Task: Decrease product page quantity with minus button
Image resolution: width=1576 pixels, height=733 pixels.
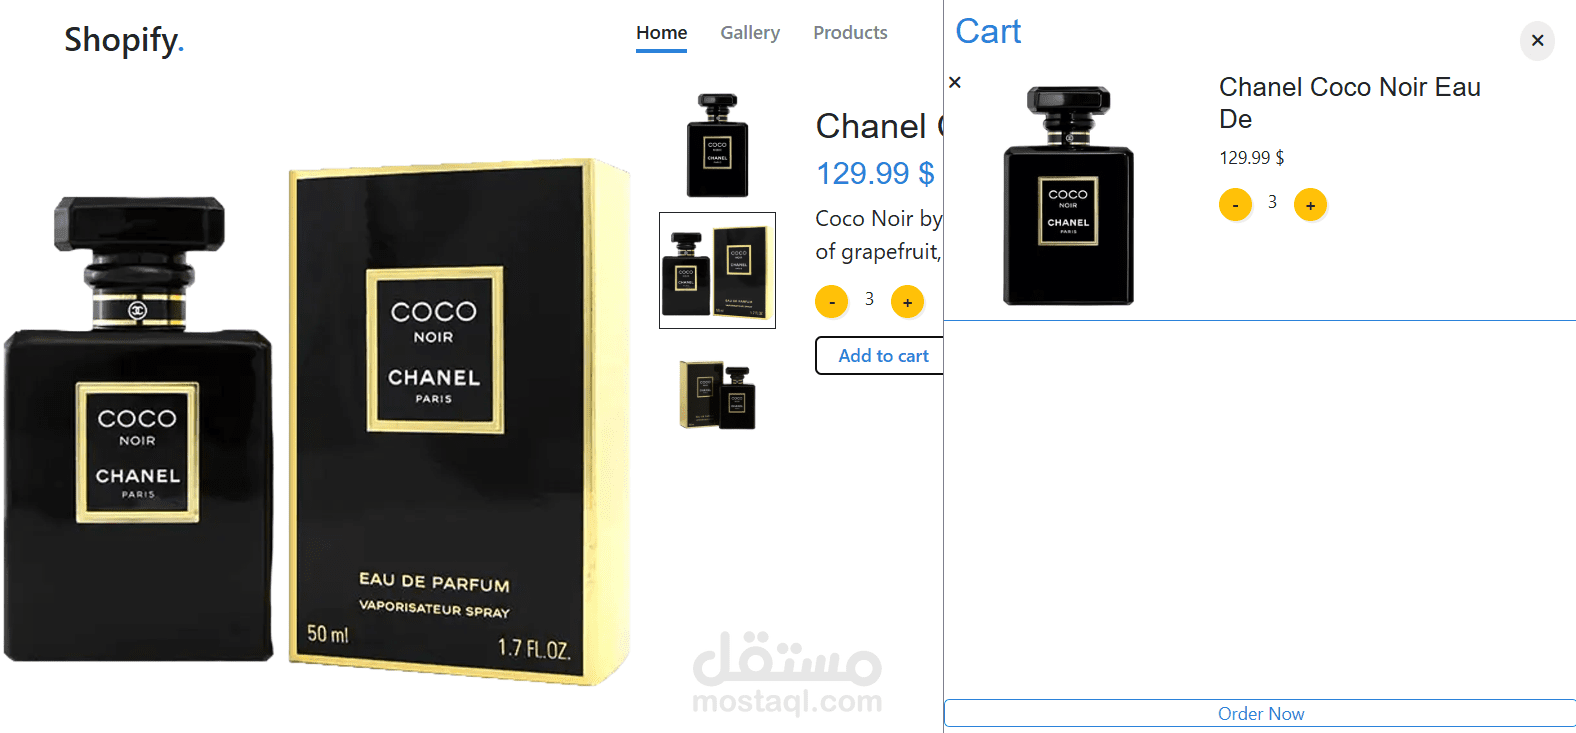Action: 831,301
